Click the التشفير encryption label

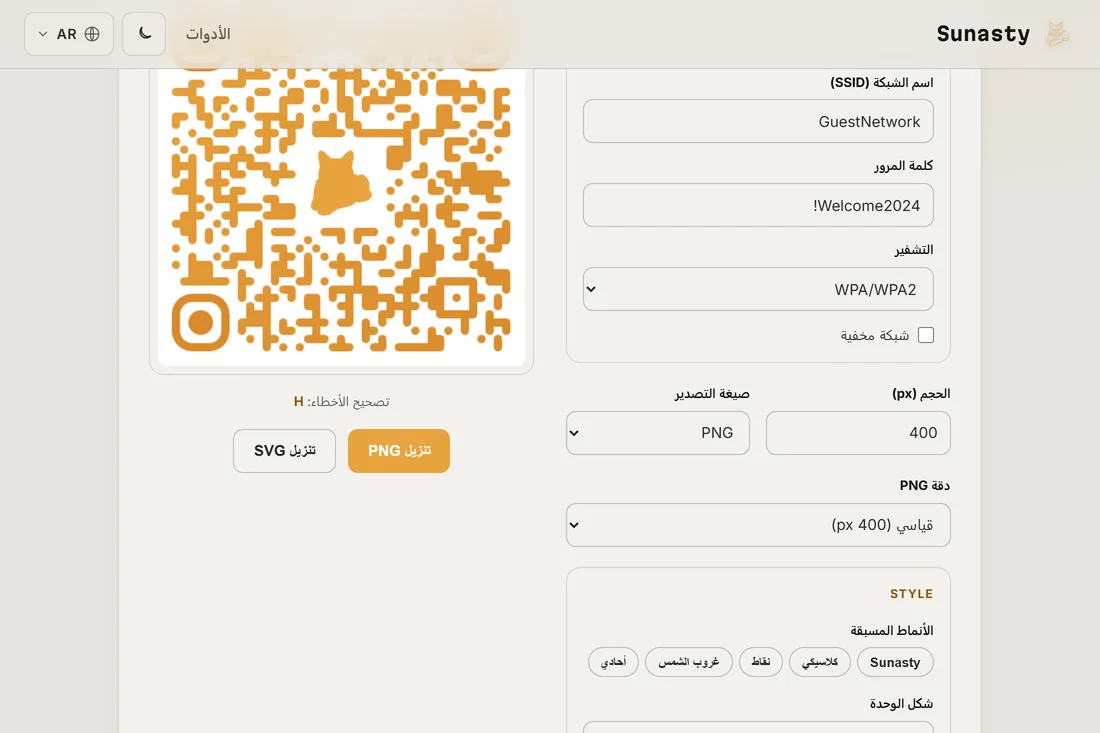pyautogui.click(x=914, y=250)
